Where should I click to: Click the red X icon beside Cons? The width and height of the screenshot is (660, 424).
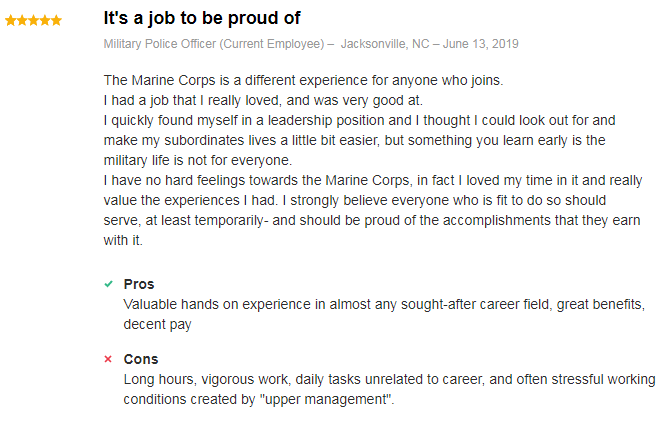coord(108,359)
